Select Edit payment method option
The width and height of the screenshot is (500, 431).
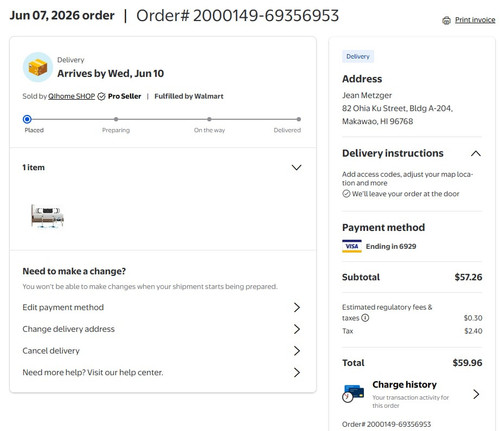click(162, 307)
